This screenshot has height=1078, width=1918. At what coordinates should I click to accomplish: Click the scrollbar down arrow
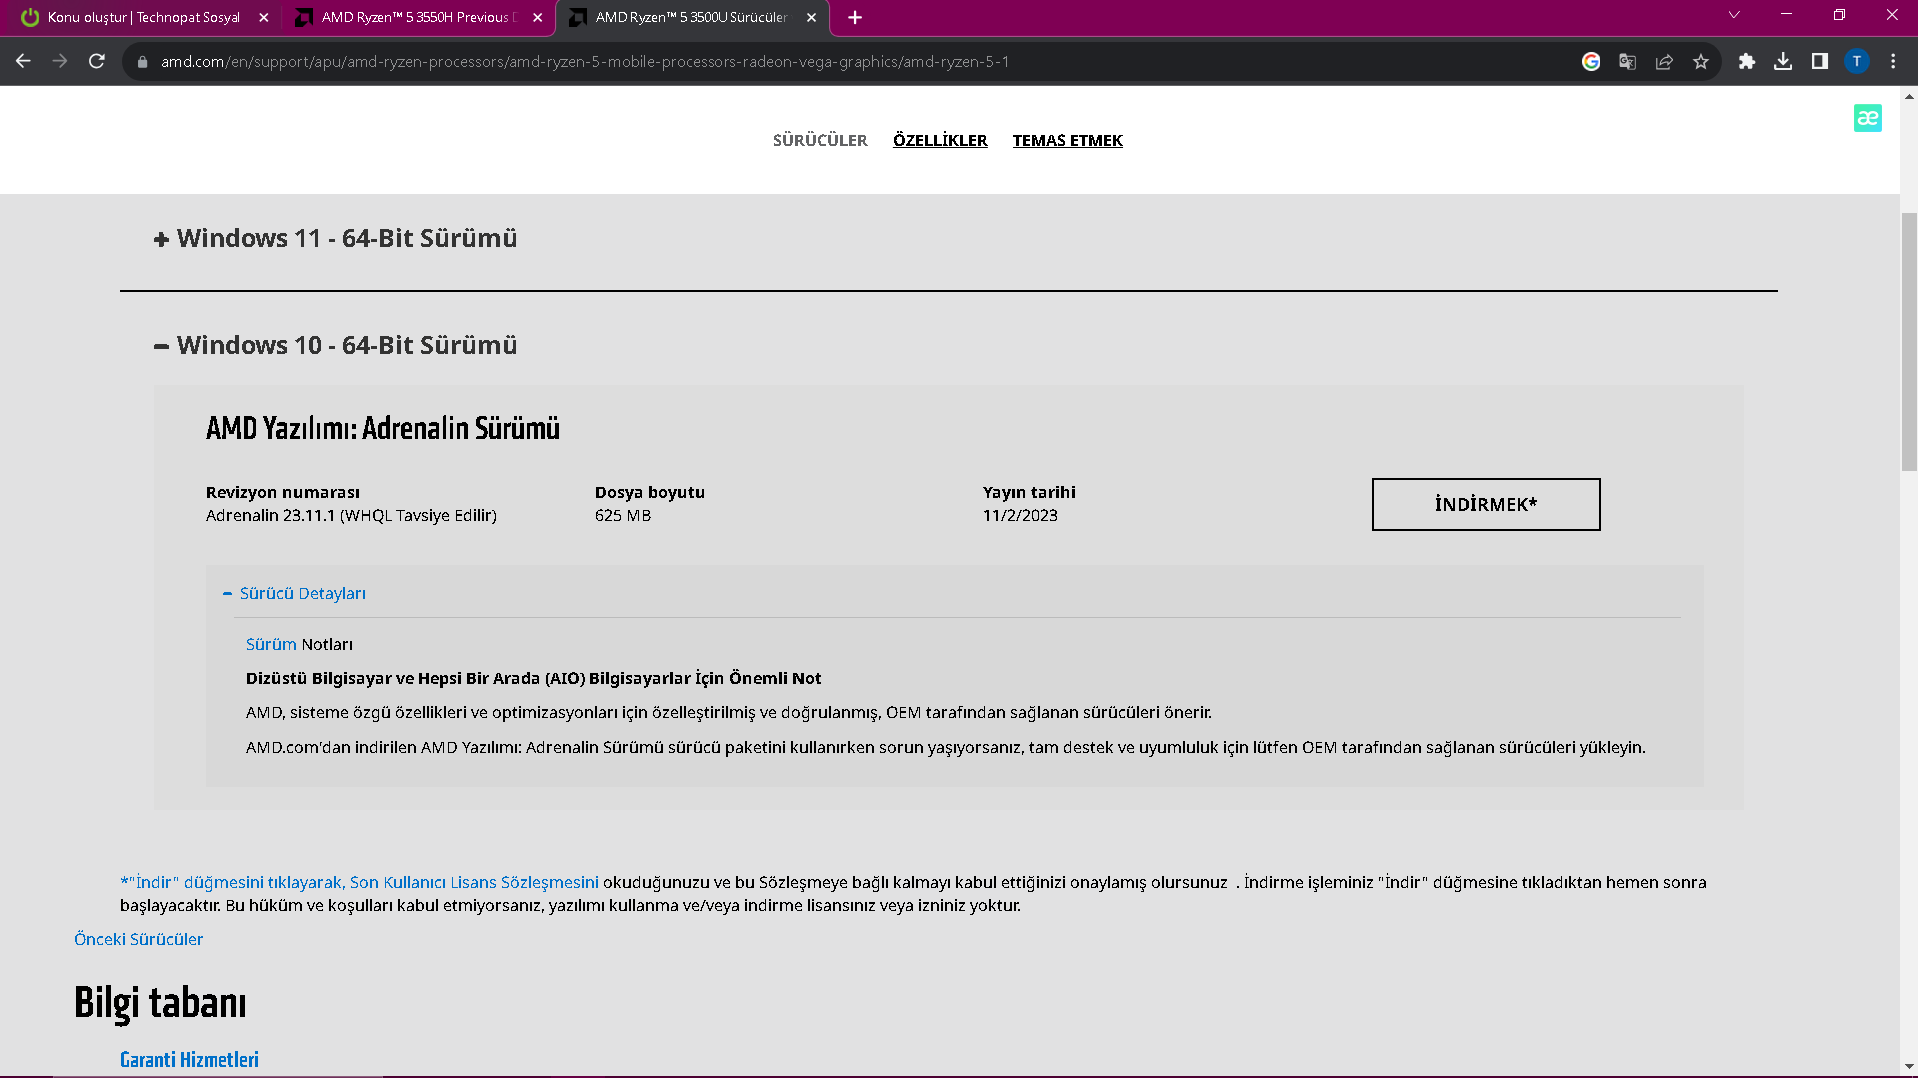pyautogui.click(x=1909, y=1068)
